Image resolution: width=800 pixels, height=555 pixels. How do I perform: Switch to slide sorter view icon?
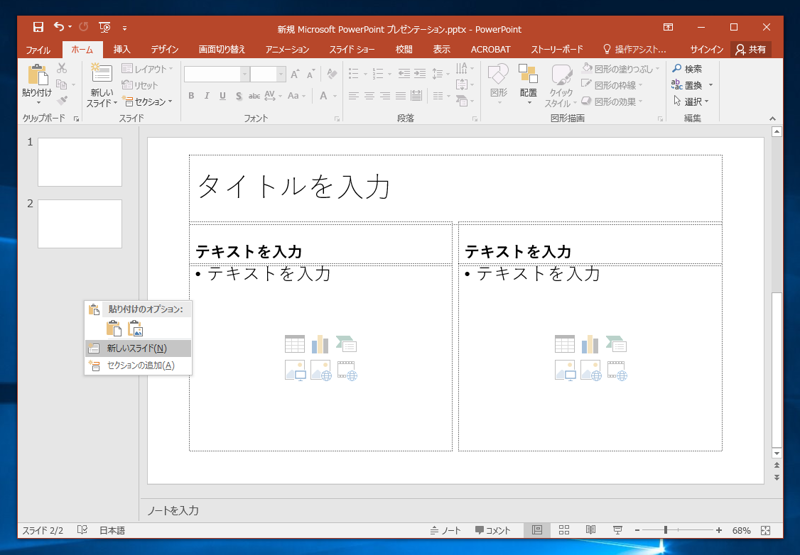(x=564, y=530)
